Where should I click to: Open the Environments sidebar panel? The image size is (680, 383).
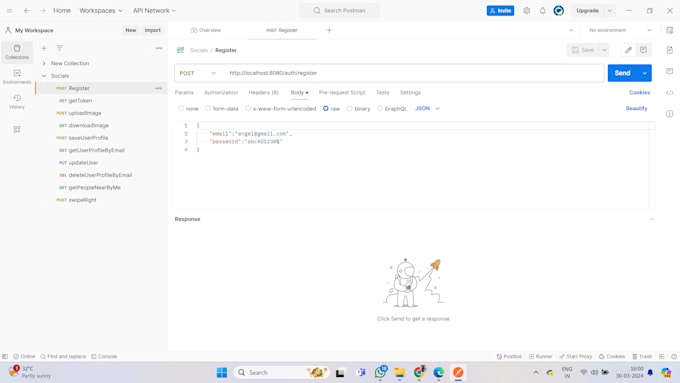click(17, 76)
